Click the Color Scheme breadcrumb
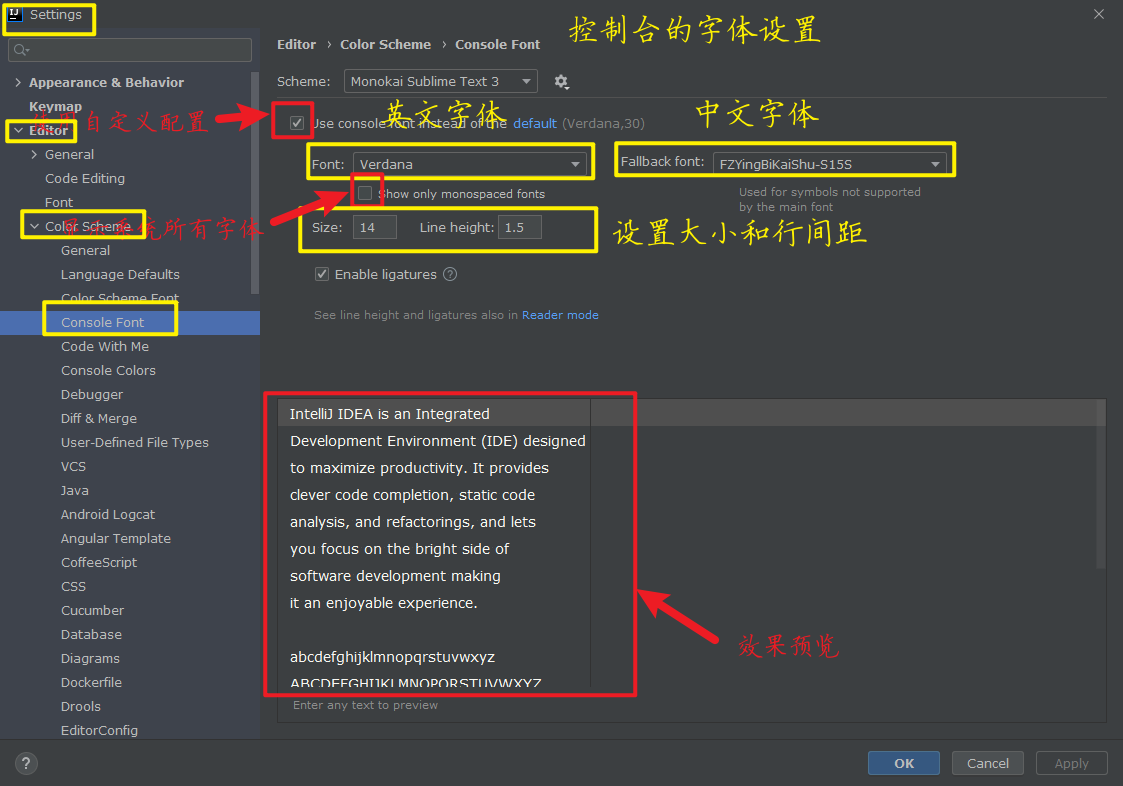The height and width of the screenshot is (786, 1123). pyautogui.click(x=385, y=44)
